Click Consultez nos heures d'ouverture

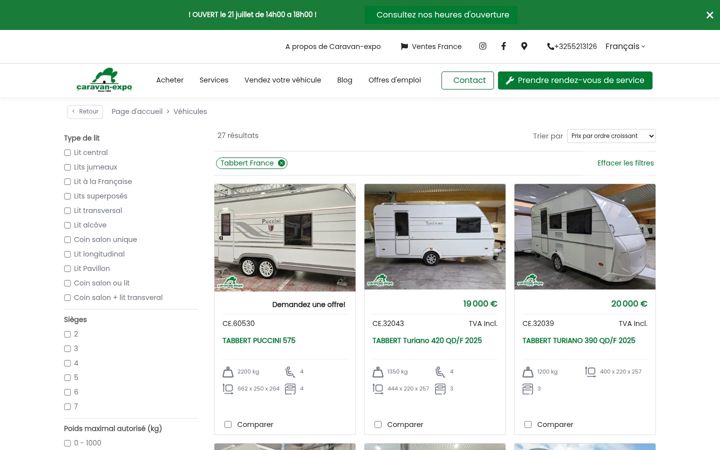pos(441,15)
